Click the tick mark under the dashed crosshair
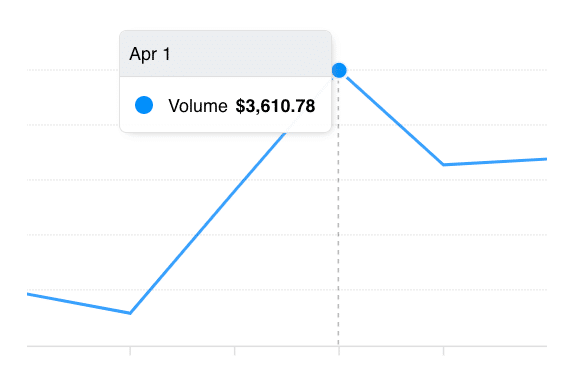This screenshot has height=379, width=573. (339, 351)
